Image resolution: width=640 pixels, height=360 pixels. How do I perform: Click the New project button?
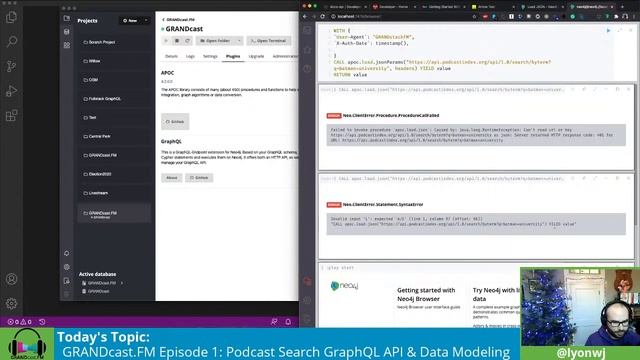pos(130,20)
